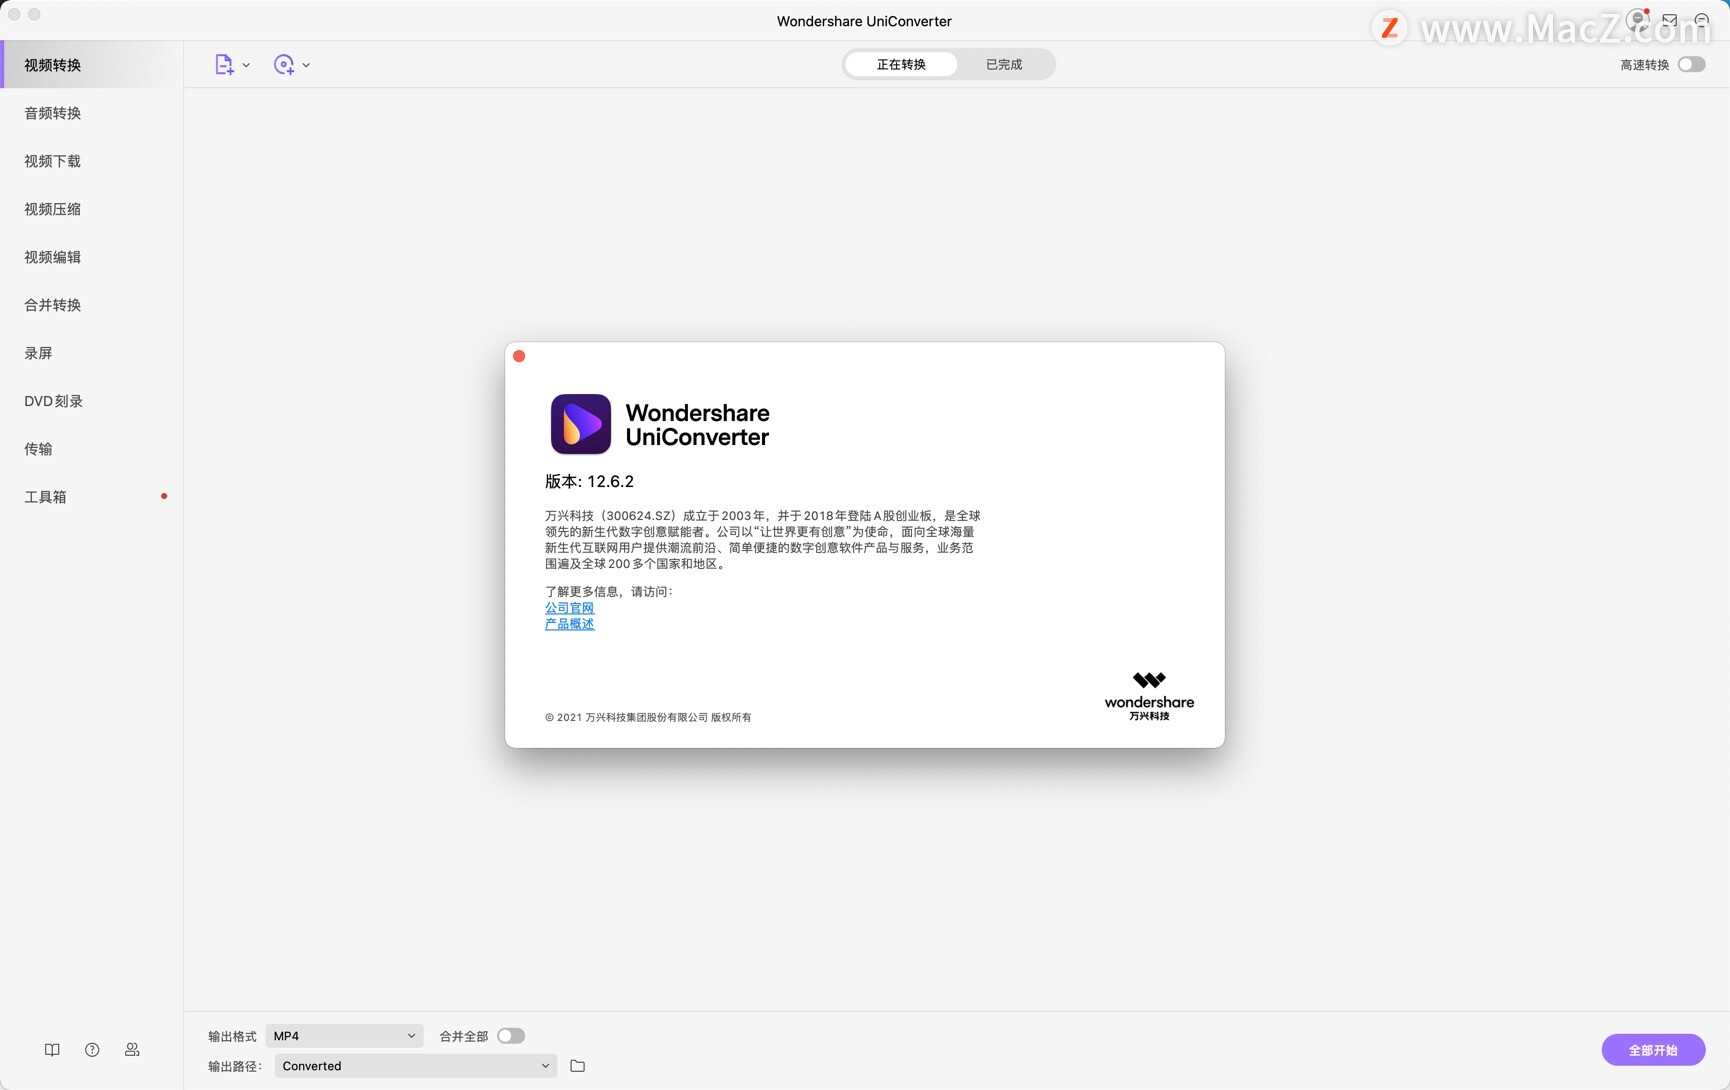This screenshot has width=1730, height=1090.
Task: Close the About dialog with red button
Action: click(x=519, y=356)
